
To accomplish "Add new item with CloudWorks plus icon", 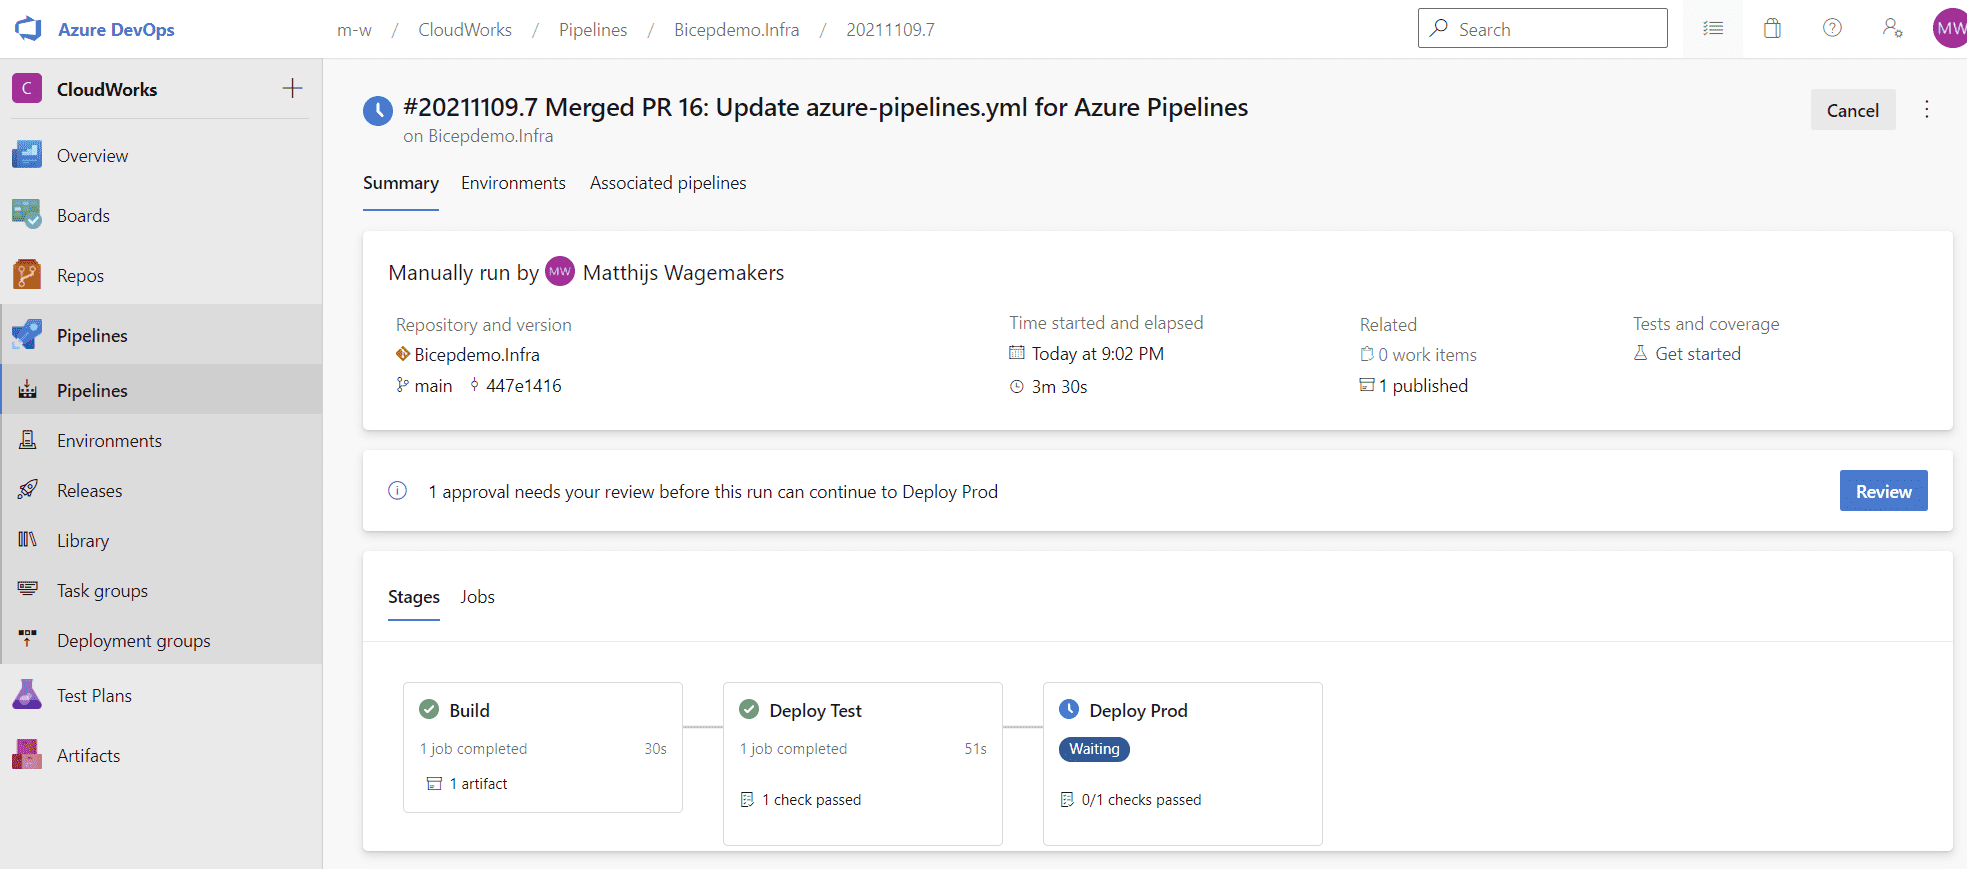I will coord(292,88).
